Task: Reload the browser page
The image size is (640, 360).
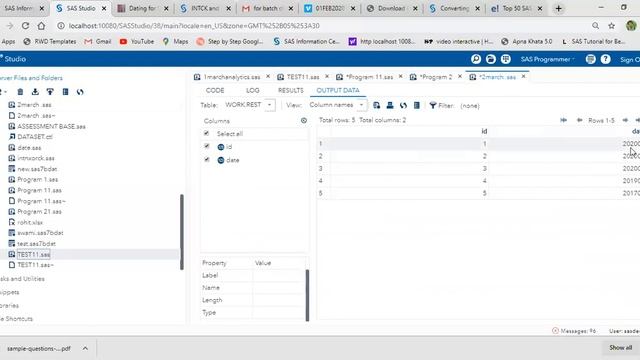Action: click(x=25, y=26)
